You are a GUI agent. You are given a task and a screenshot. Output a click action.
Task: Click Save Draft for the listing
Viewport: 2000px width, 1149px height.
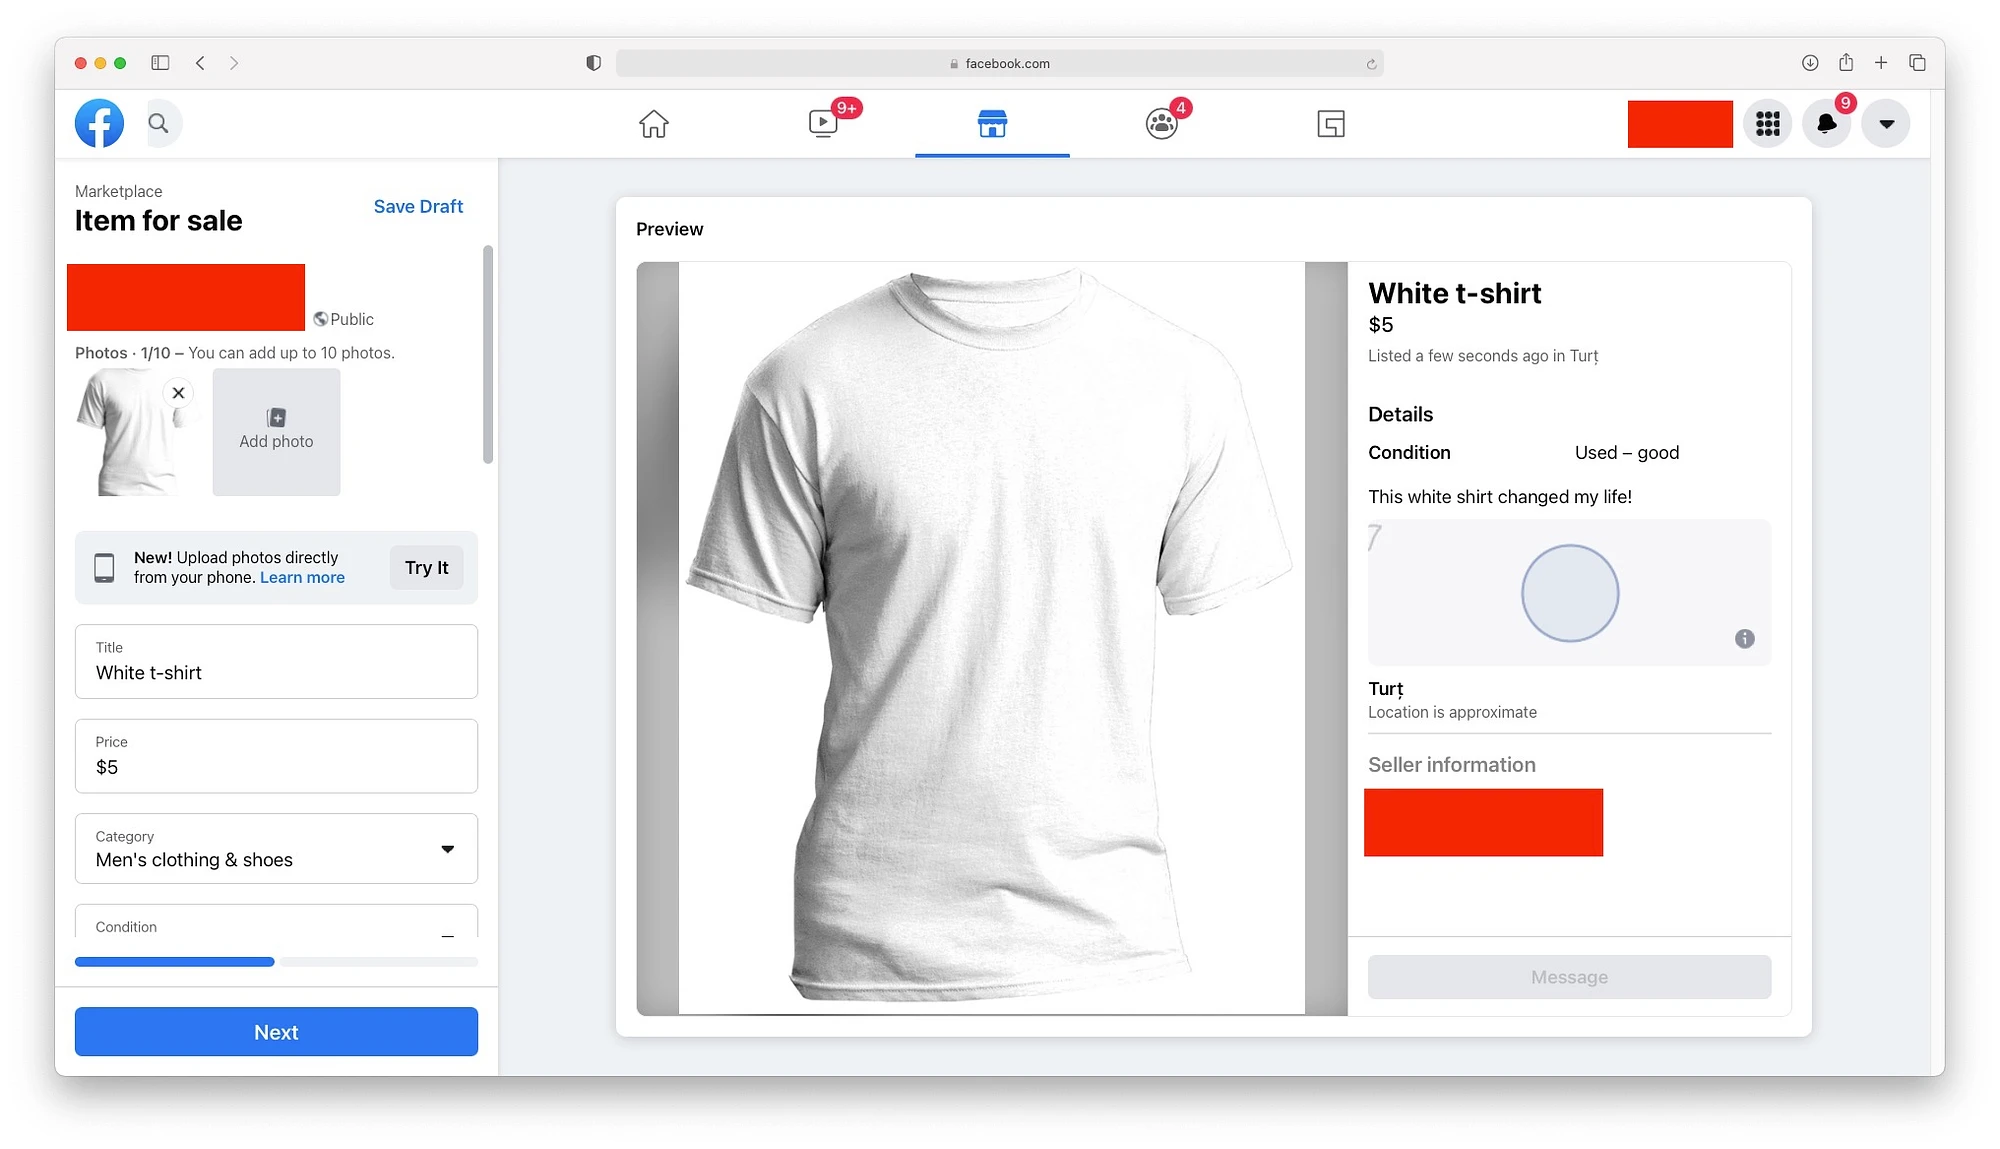point(418,206)
